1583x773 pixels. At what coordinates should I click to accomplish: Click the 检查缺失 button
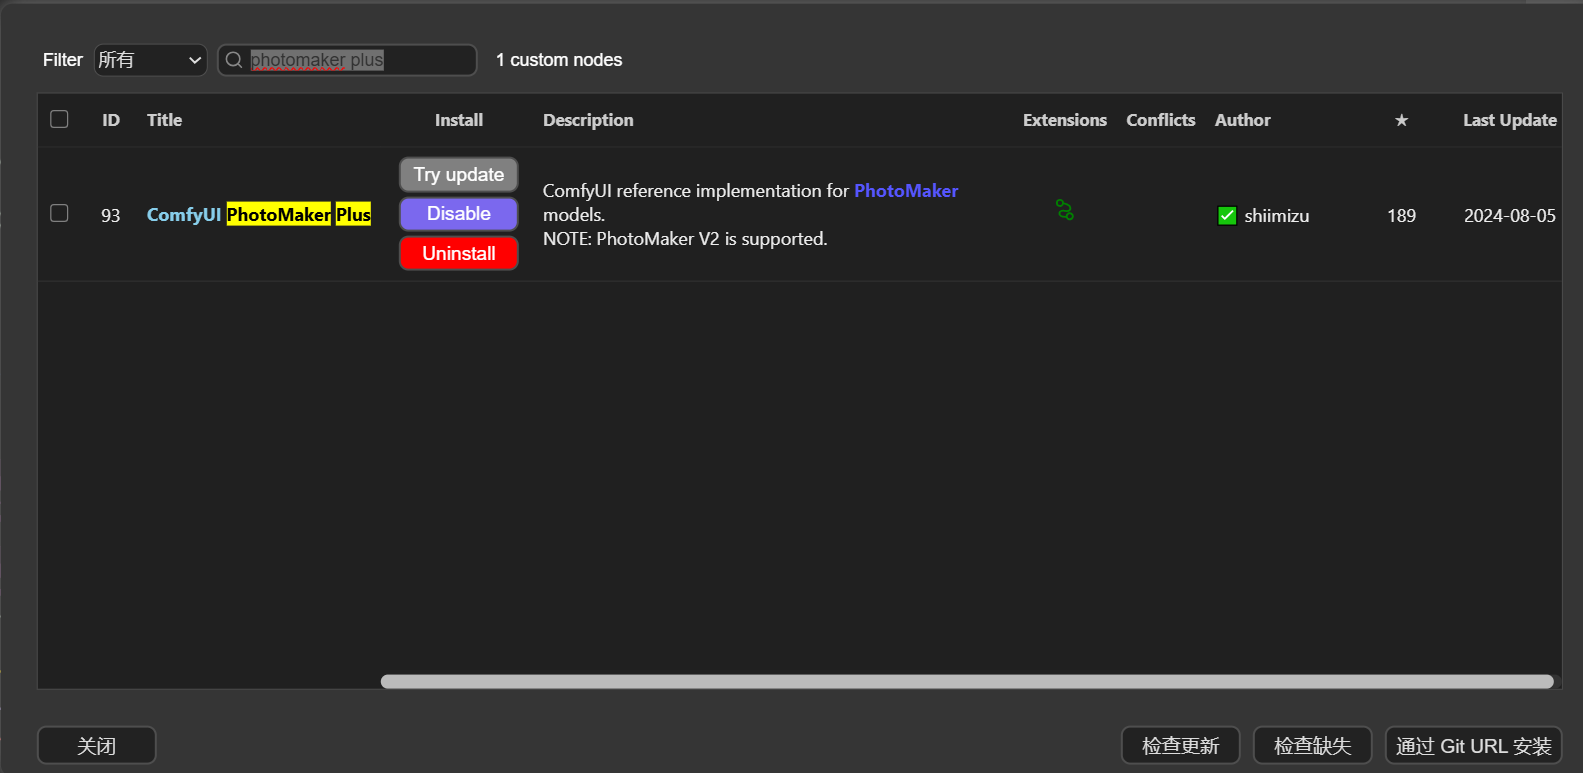point(1313,745)
